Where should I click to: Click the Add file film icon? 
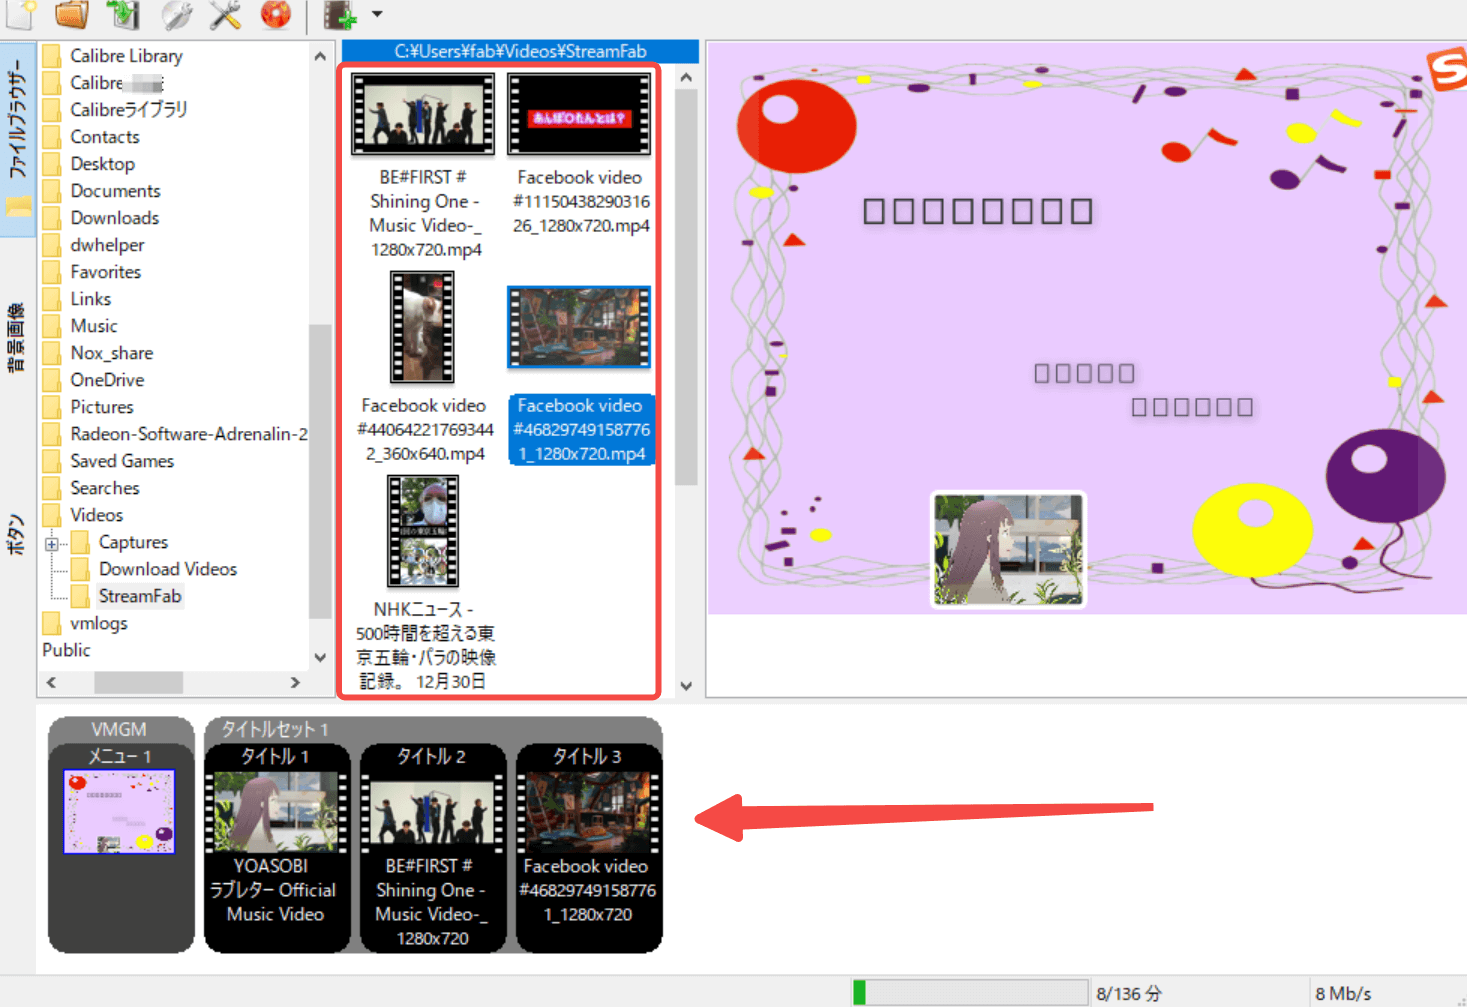click(x=340, y=14)
